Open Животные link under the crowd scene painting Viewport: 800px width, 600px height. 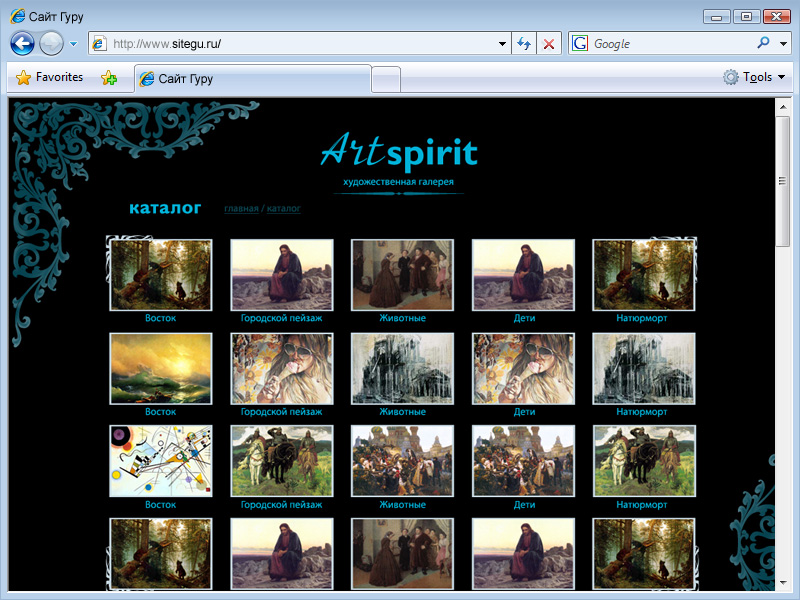[x=403, y=505]
